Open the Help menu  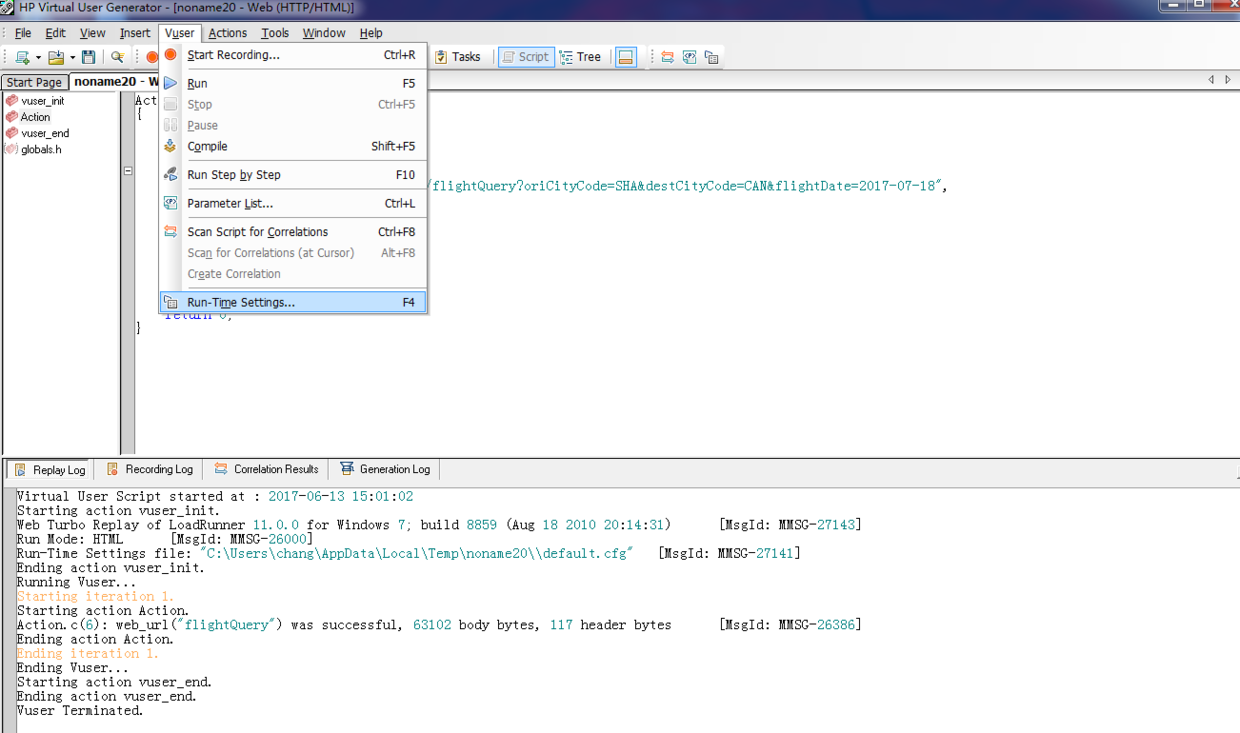[371, 33]
